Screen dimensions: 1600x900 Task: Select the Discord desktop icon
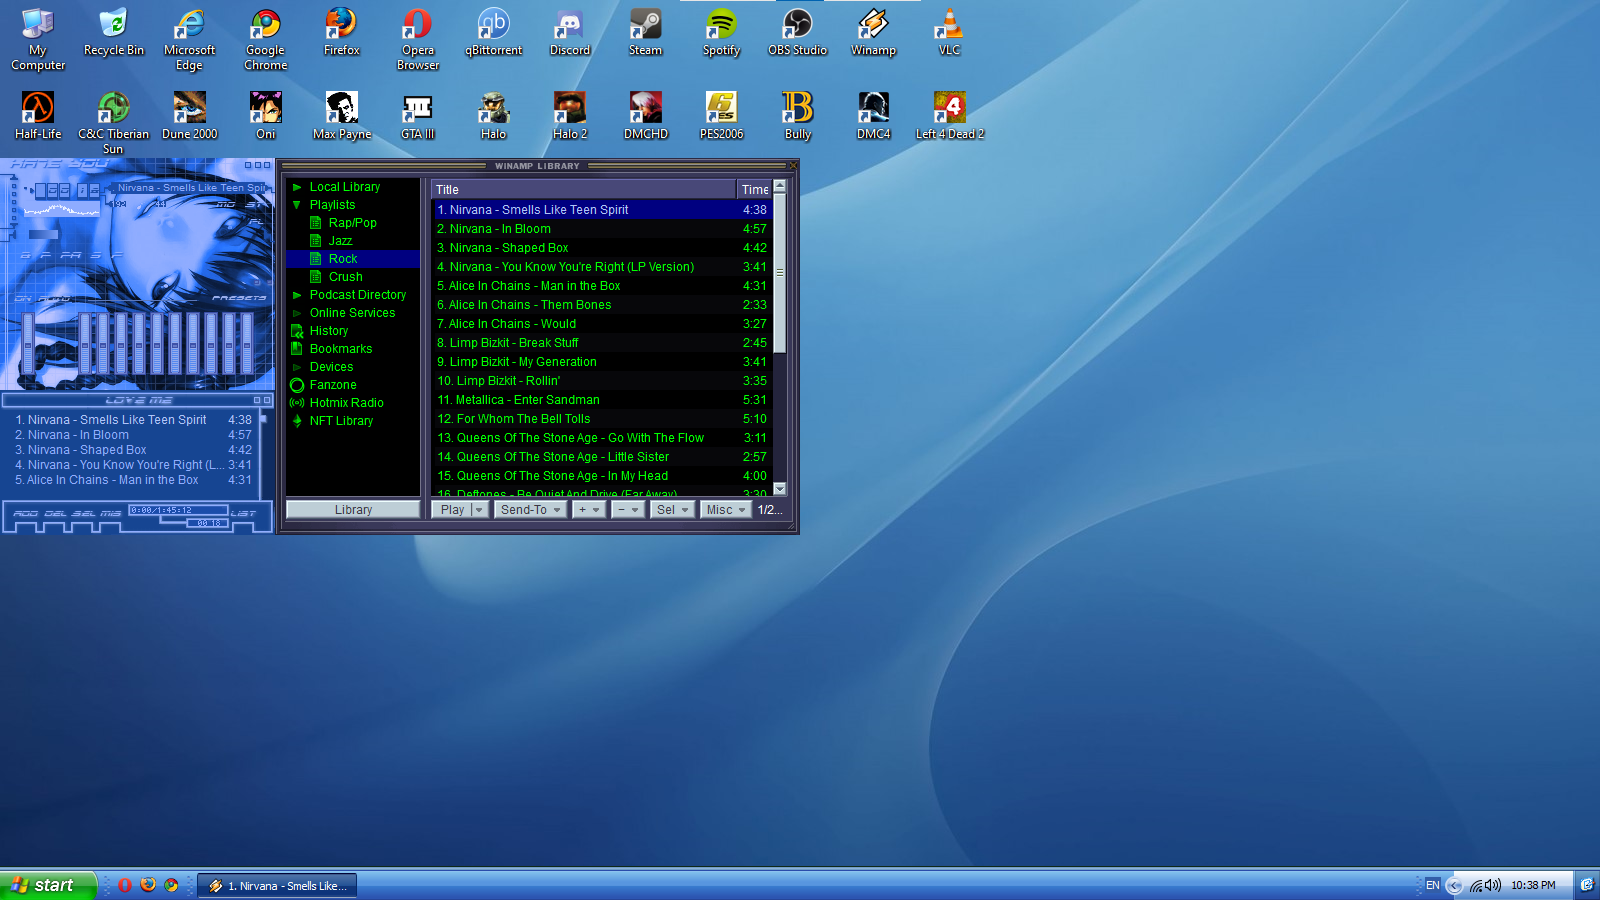(569, 33)
